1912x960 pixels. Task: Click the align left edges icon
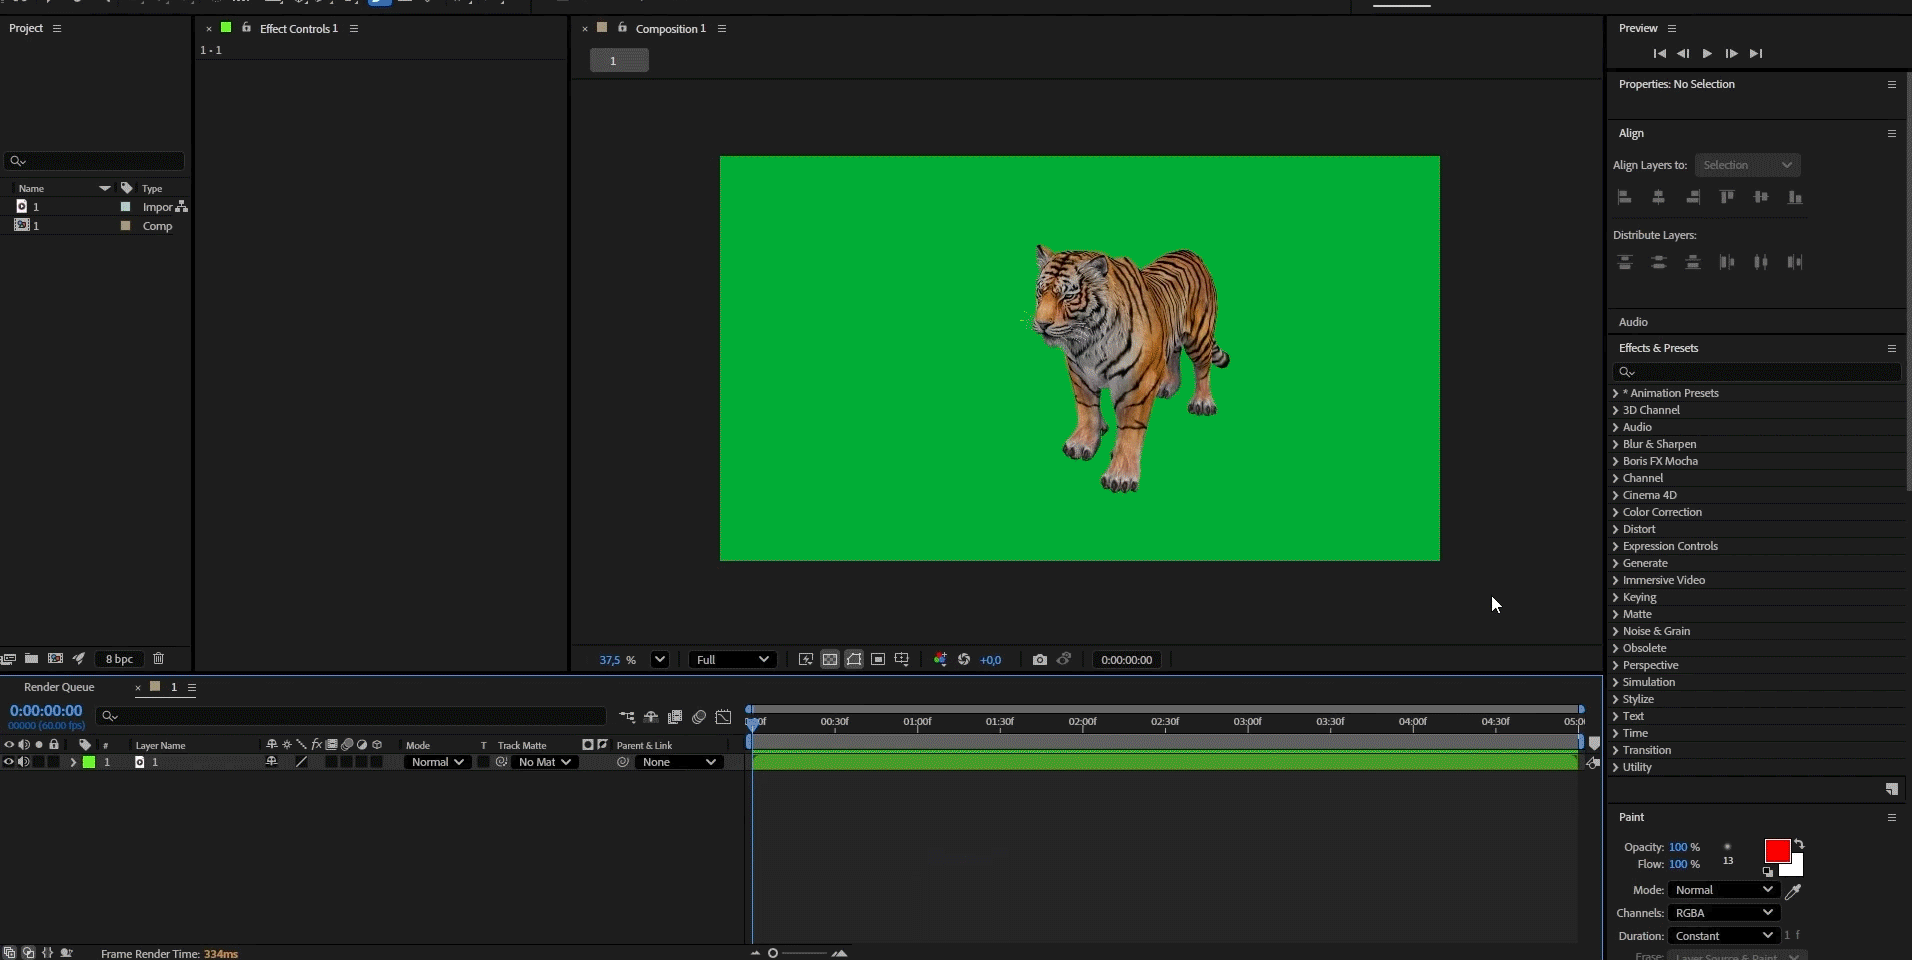coord(1625,198)
